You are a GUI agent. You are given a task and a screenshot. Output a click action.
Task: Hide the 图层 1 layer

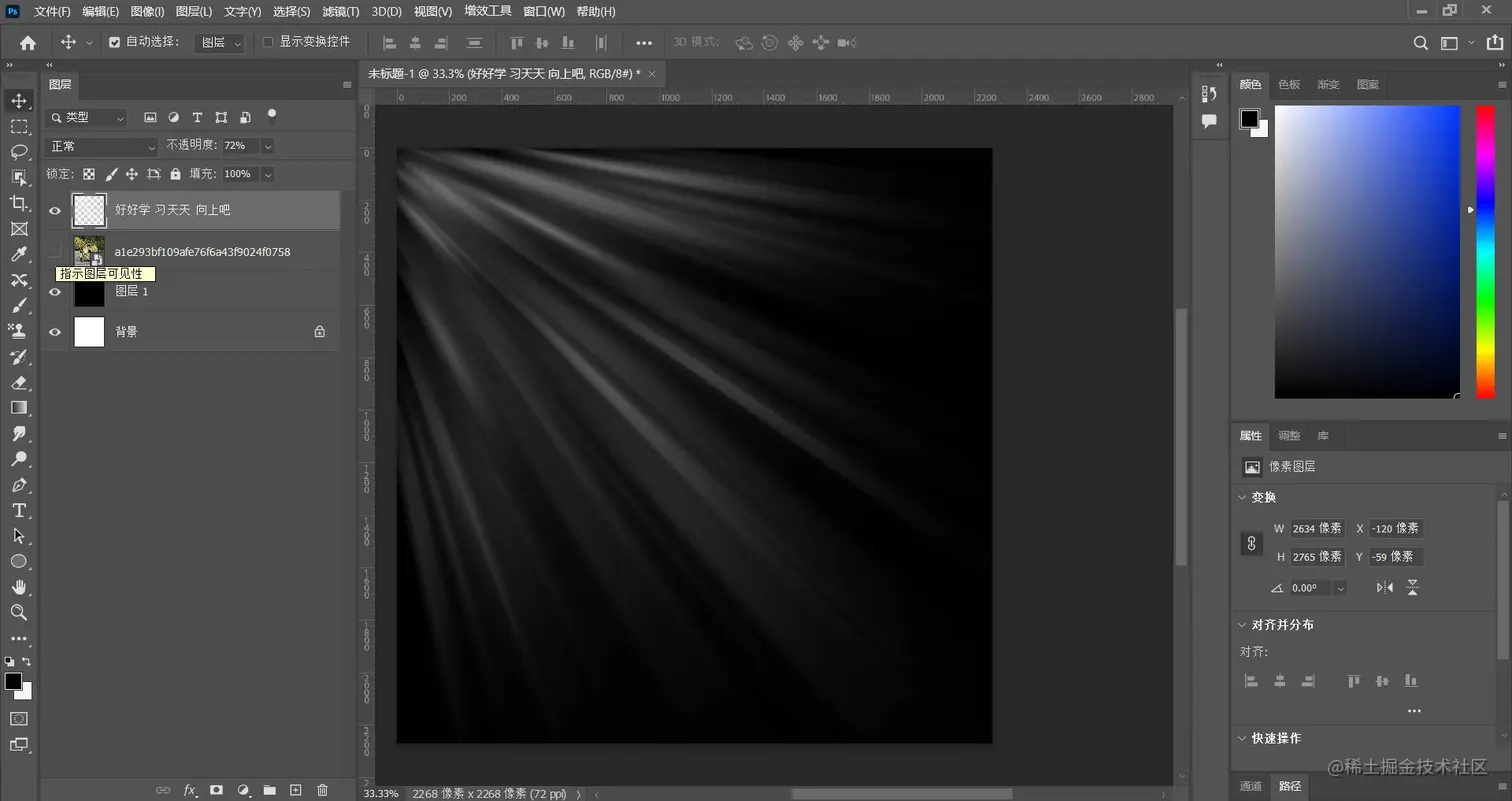pos(55,292)
